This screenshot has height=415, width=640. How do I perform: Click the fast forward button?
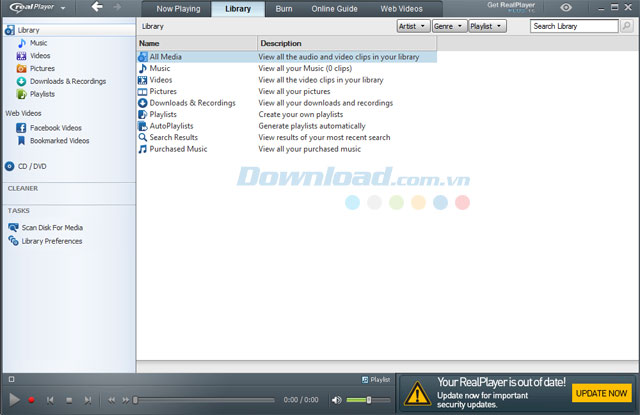(x=125, y=400)
